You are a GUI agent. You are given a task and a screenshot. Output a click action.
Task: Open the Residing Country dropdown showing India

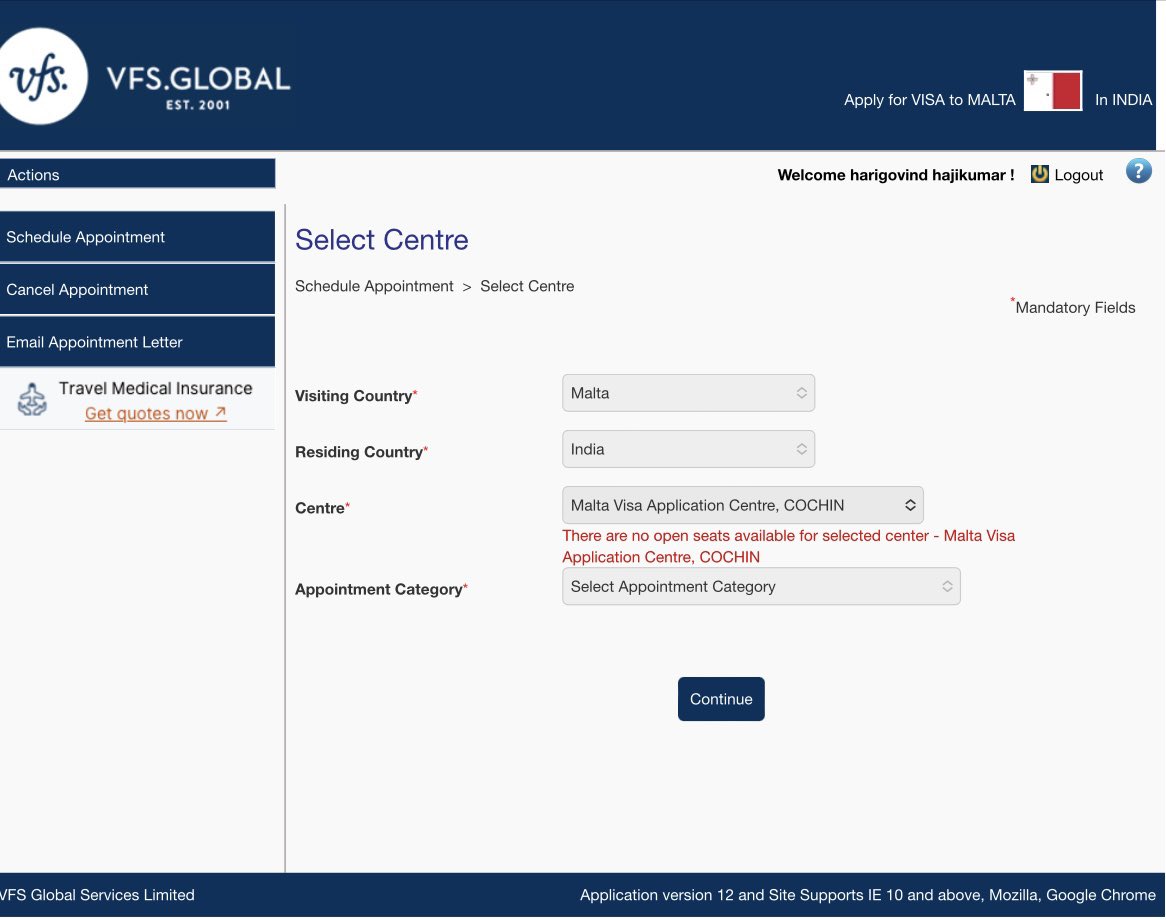click(688, 449)
